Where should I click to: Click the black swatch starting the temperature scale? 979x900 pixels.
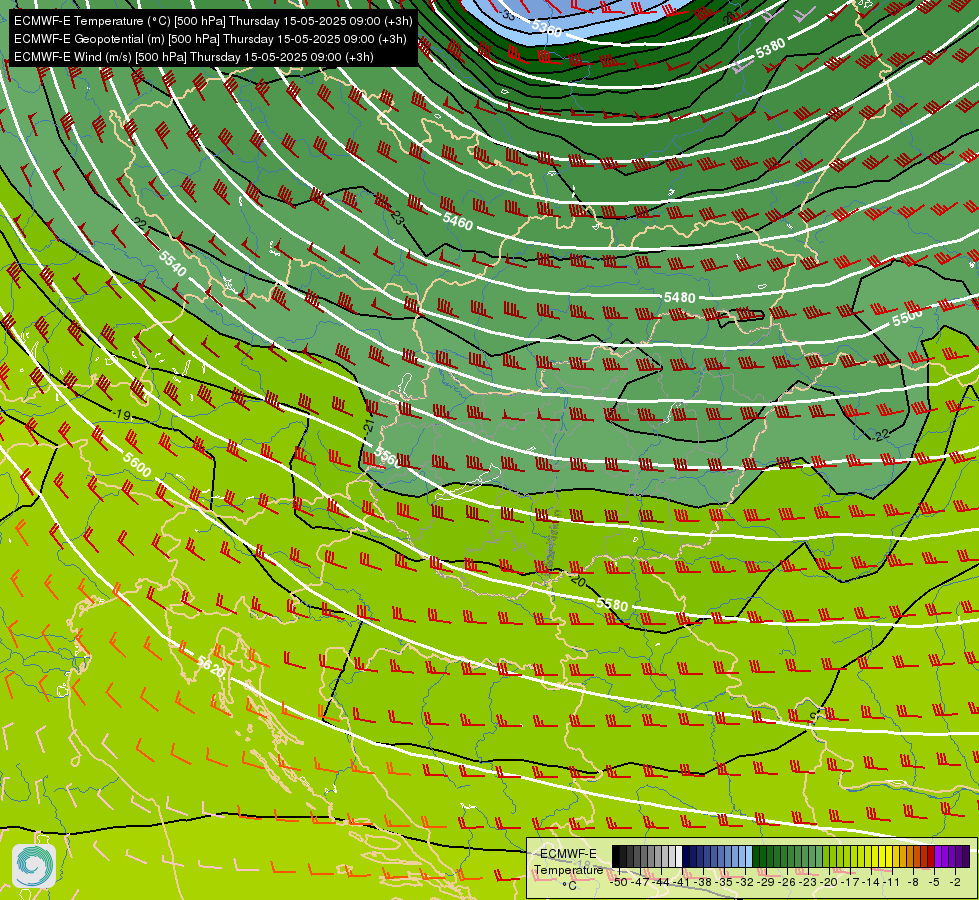coord(616,856)
